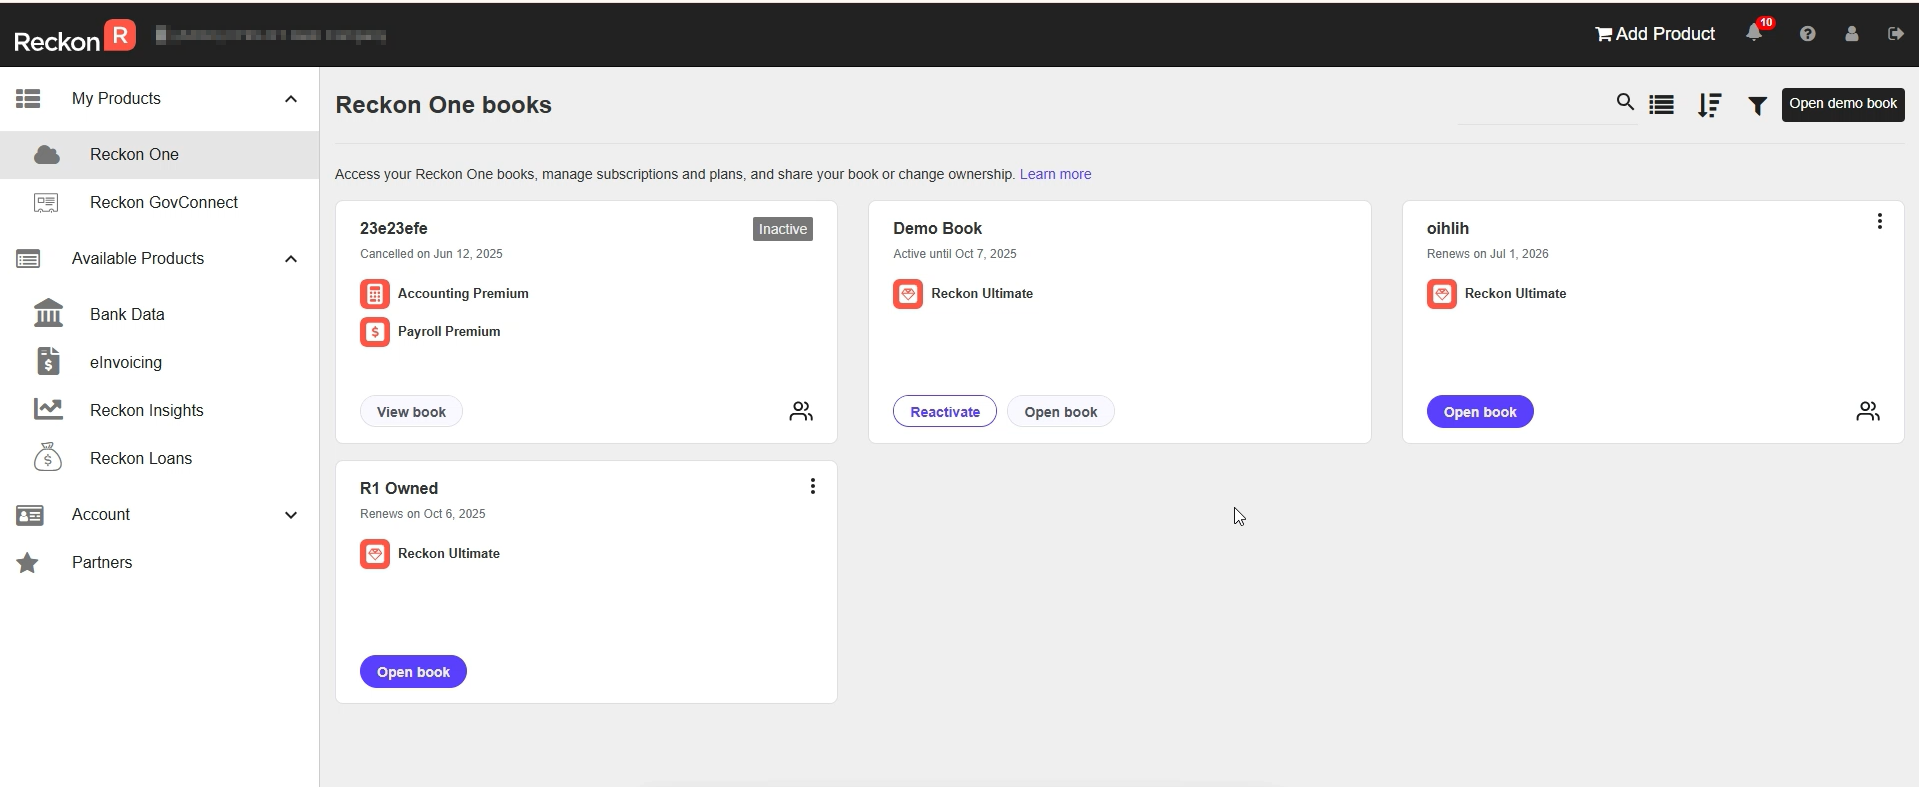Reactivate the Demo Book
1919x787 pixels.
pos(945,412)
